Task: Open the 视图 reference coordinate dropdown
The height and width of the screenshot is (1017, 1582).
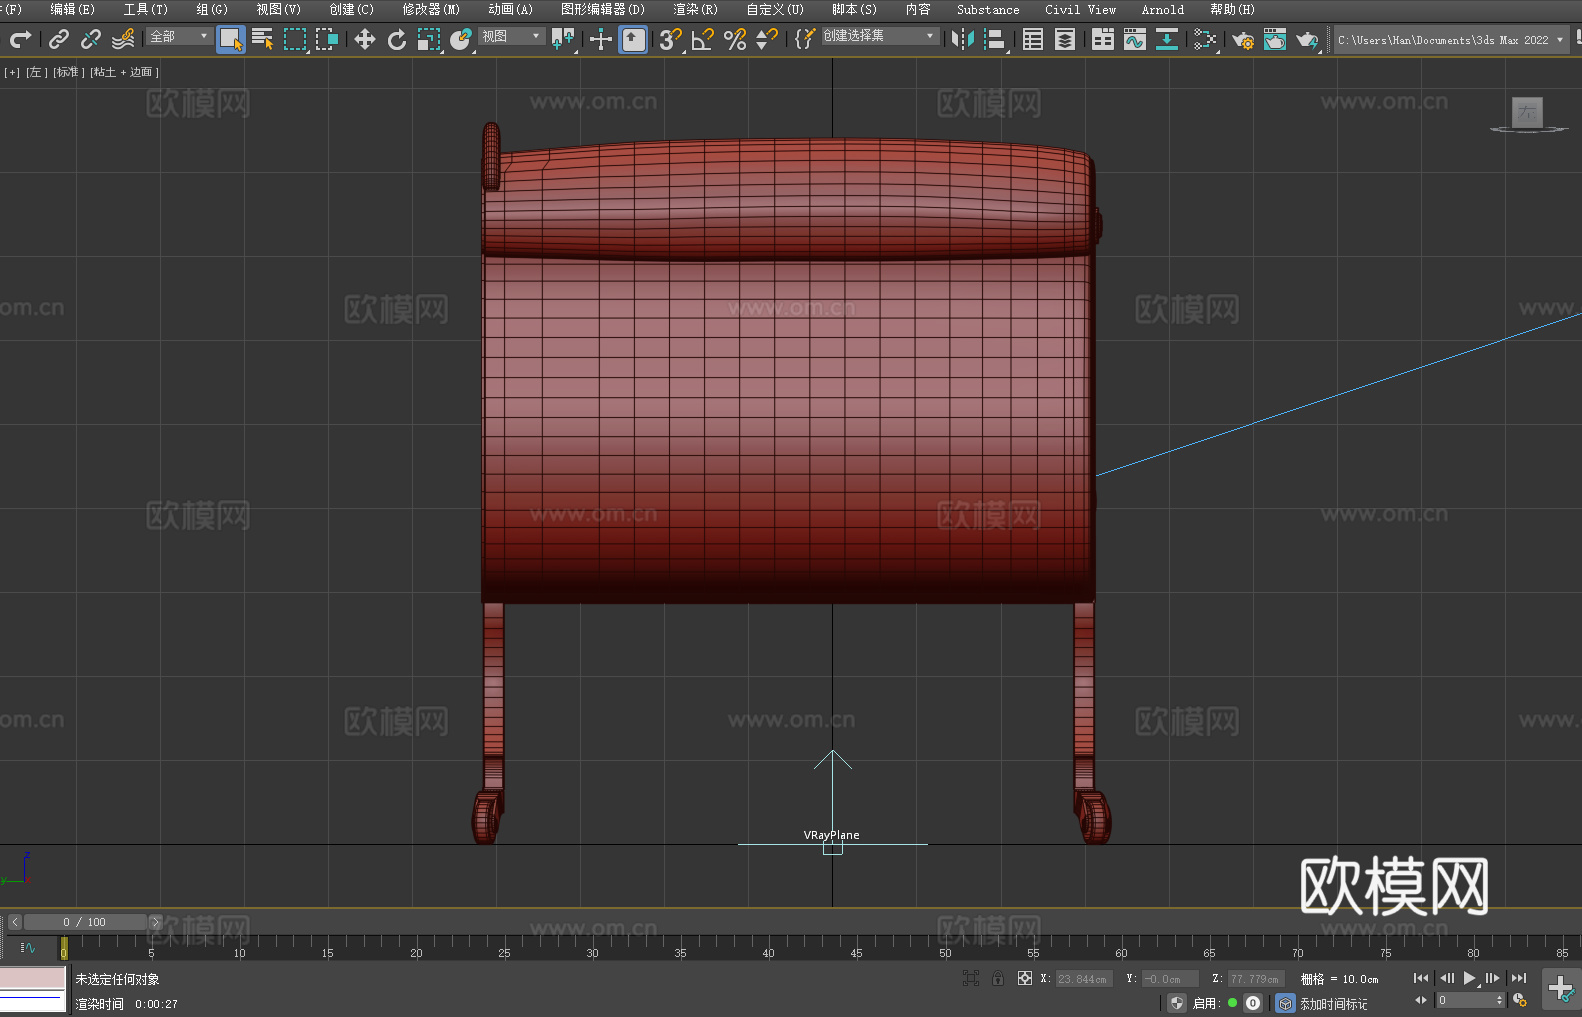Action: coord(511,36)
